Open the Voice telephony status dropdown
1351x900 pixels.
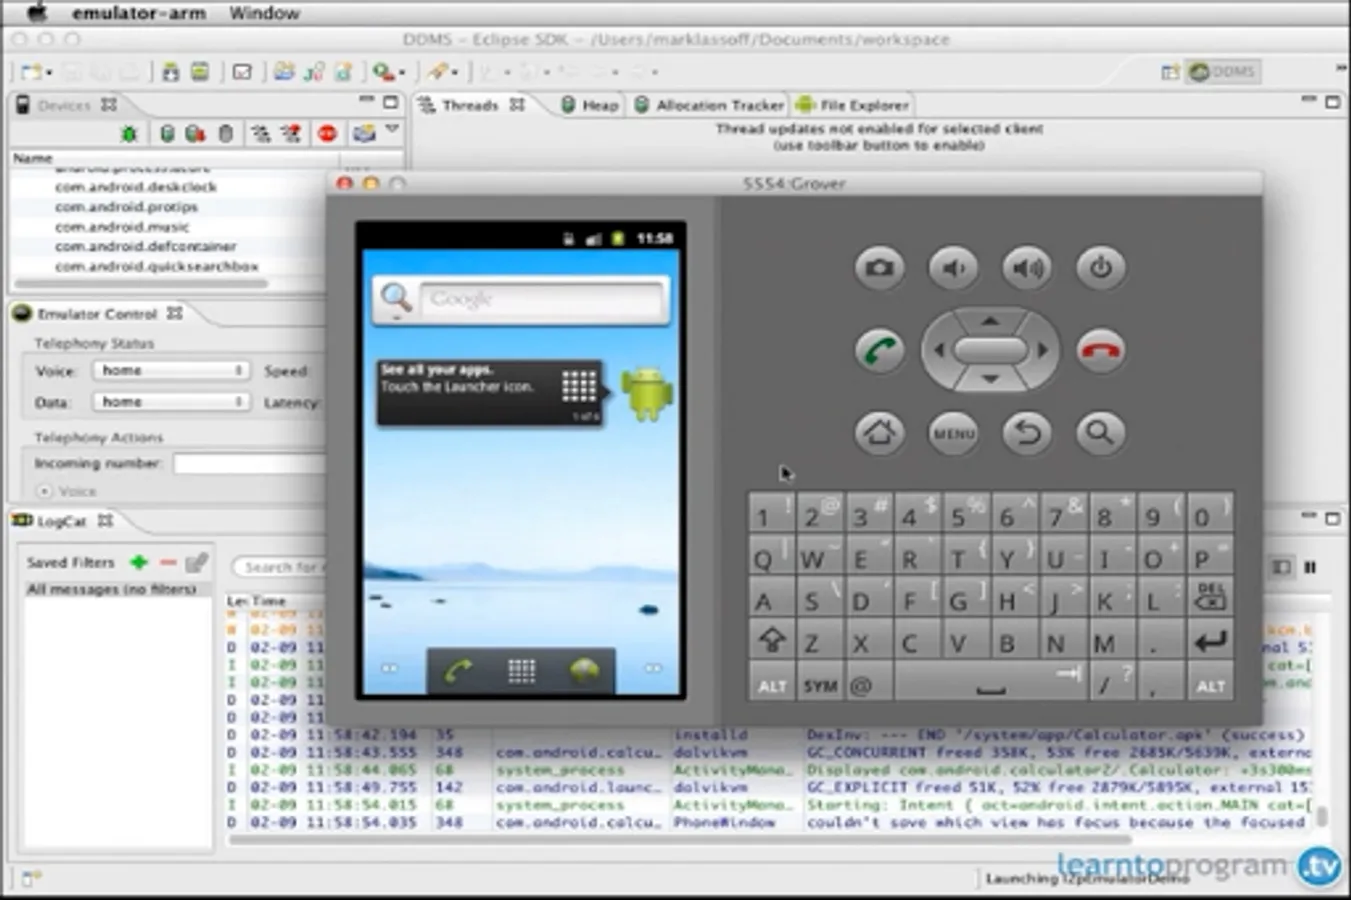[170, 371]
